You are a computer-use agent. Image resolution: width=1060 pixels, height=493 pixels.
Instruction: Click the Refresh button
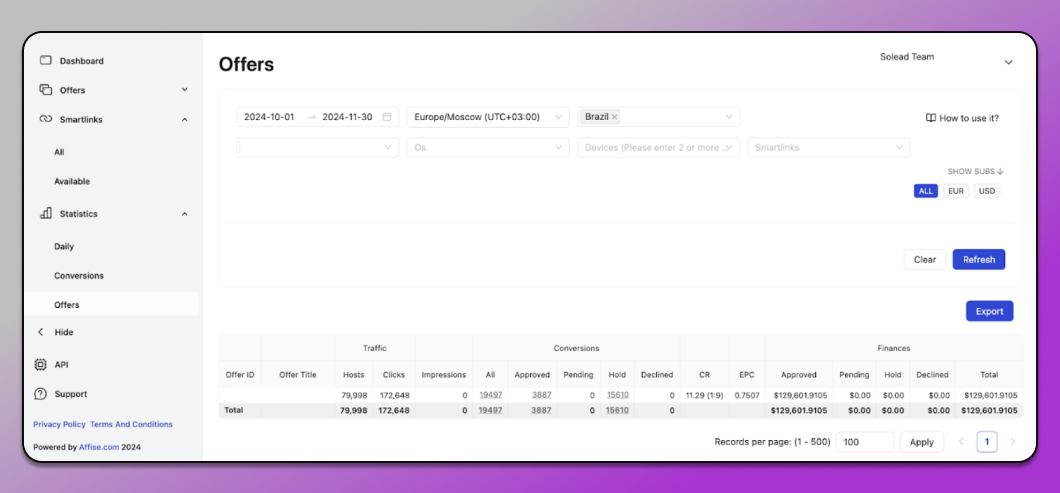point(978,260)
